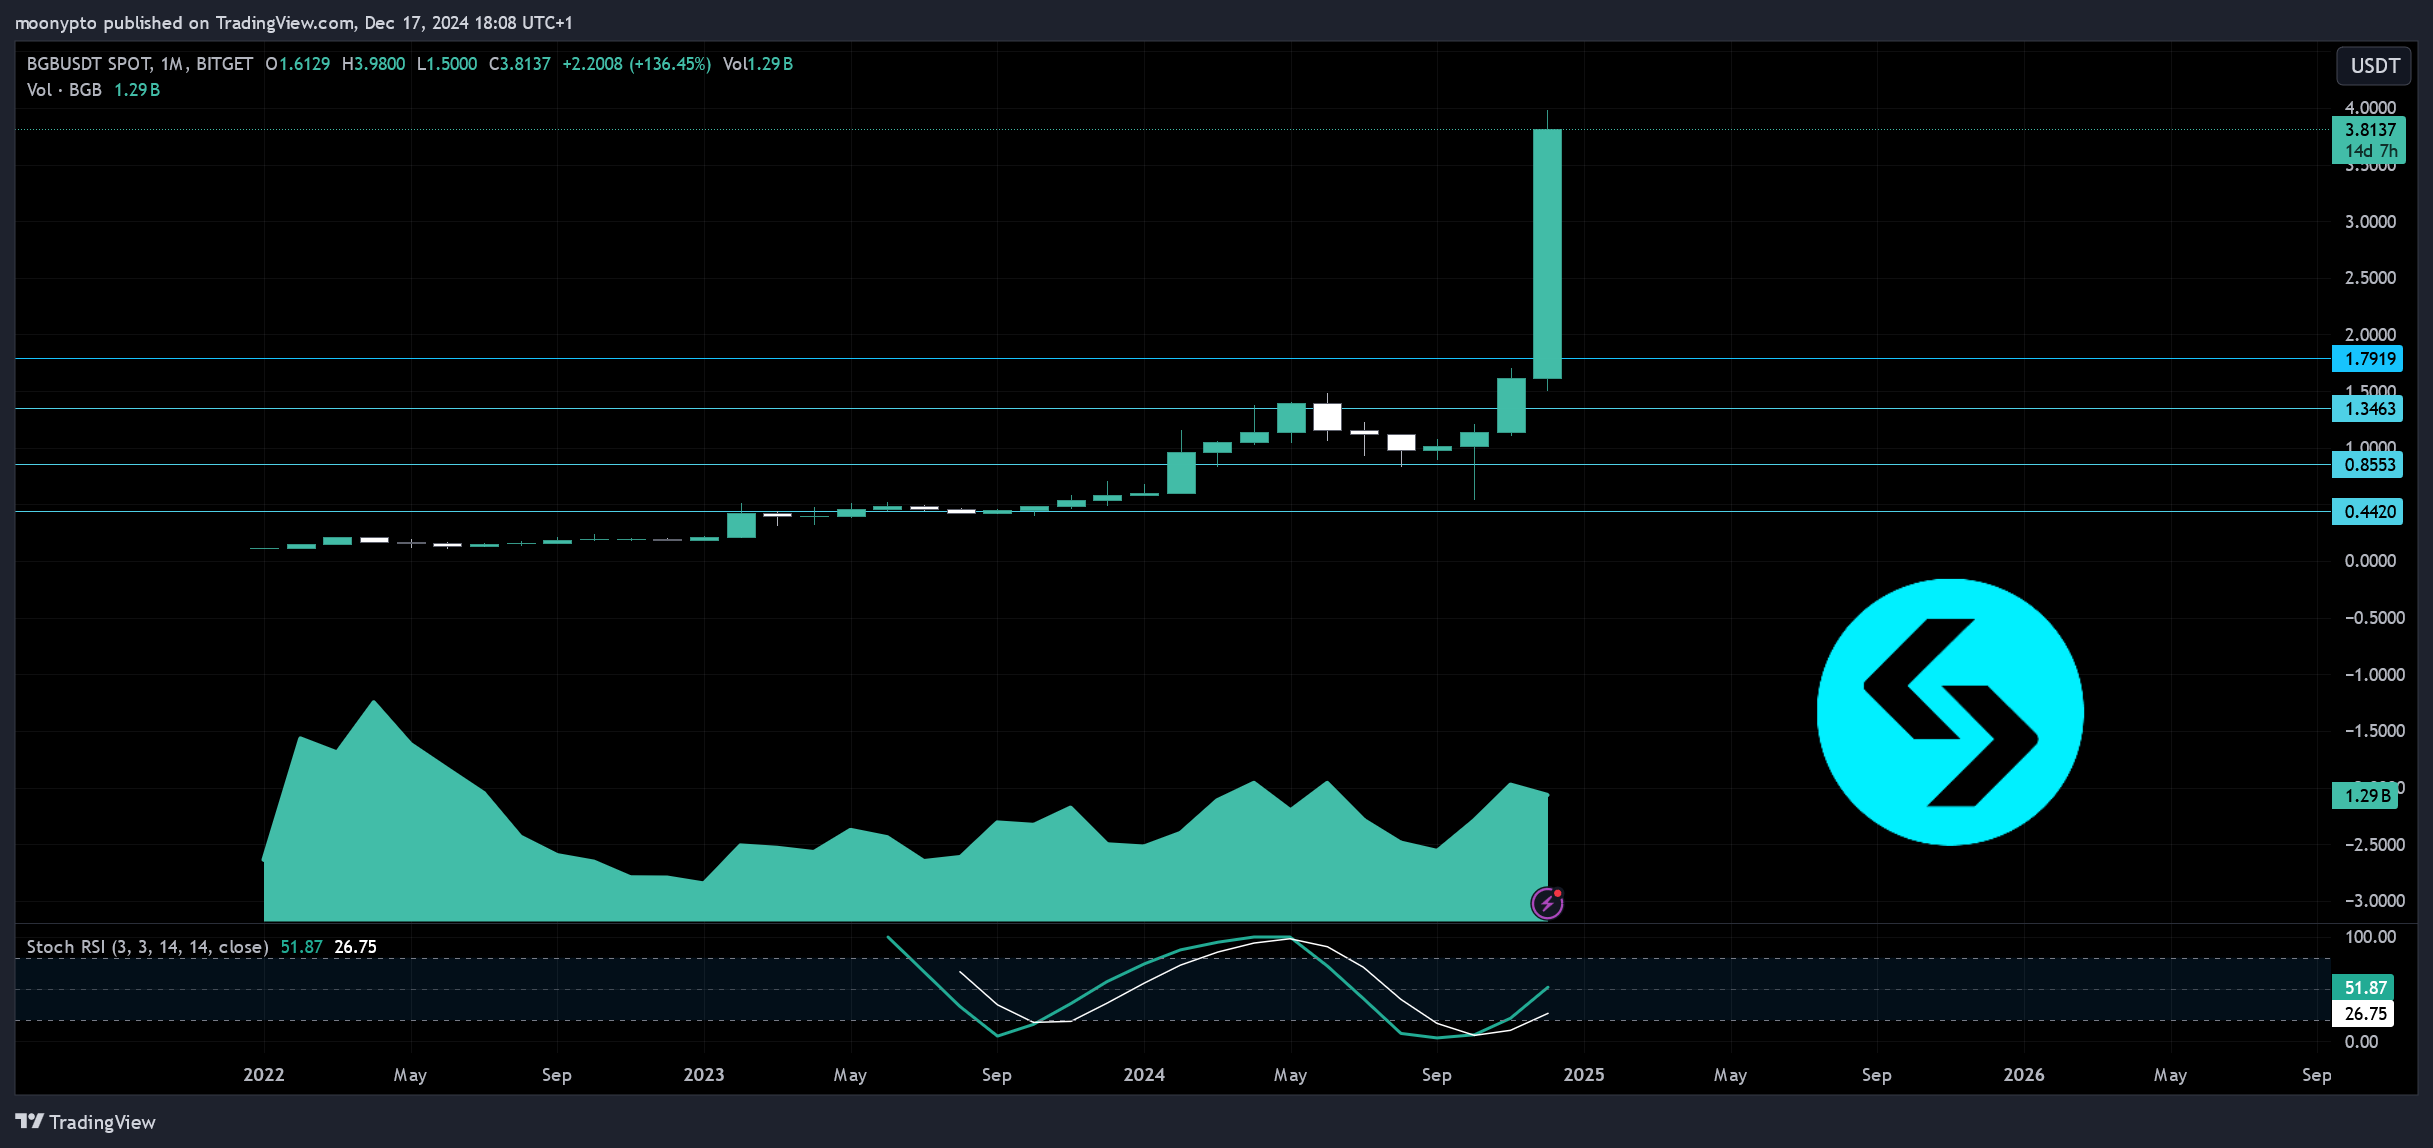Click the 2022 label on time axis
Screen dimensions: 2433x1148
point(264,1075)
